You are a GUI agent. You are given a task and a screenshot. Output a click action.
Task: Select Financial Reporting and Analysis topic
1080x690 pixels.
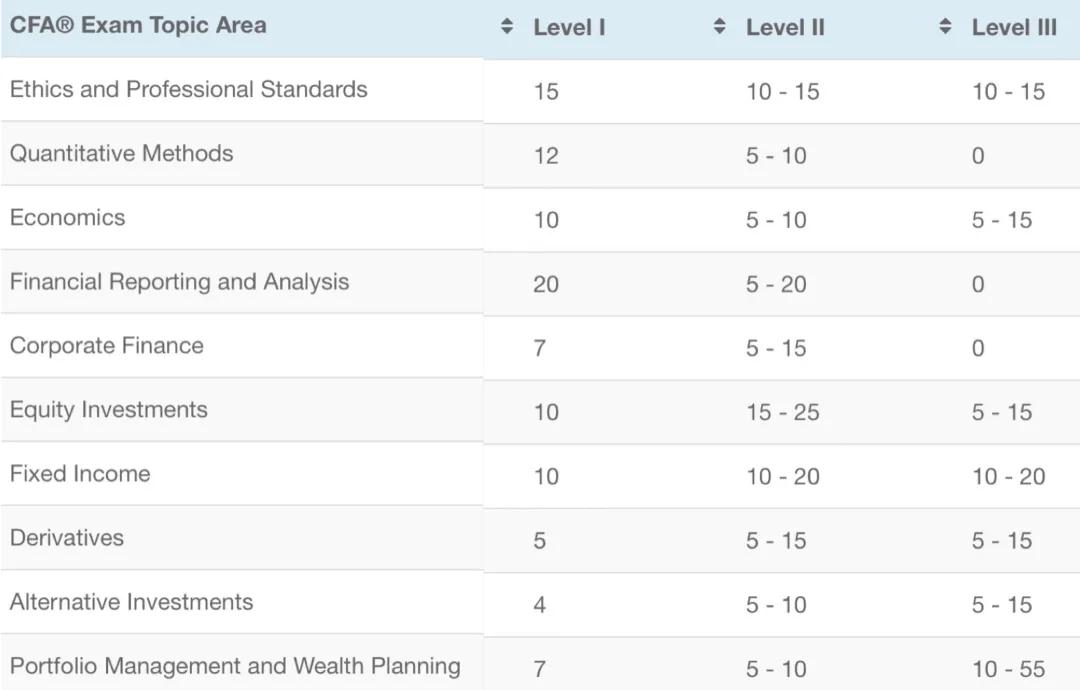coord(179,282)
